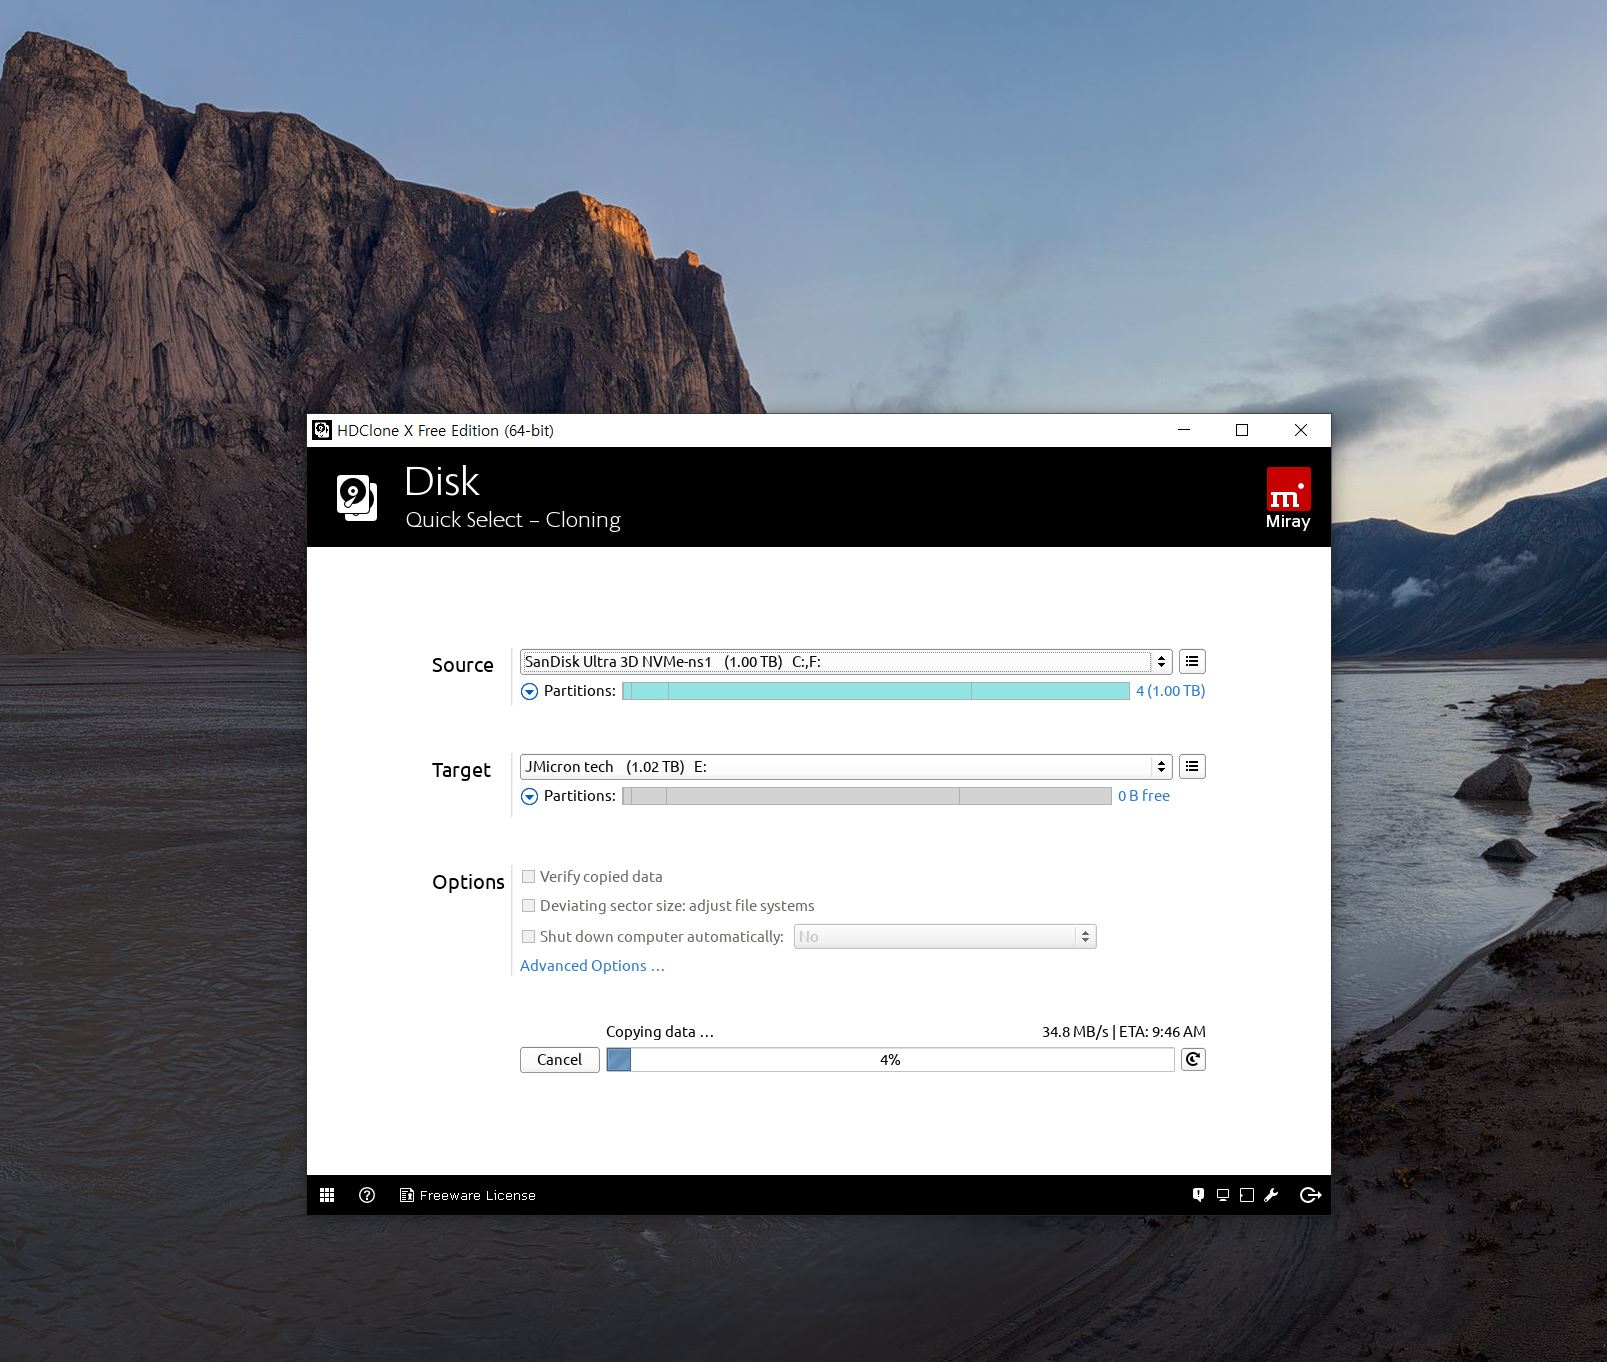Expand the Target Partitions chevron
The image size is (1607, 1362).
click(x=530, y=797)
